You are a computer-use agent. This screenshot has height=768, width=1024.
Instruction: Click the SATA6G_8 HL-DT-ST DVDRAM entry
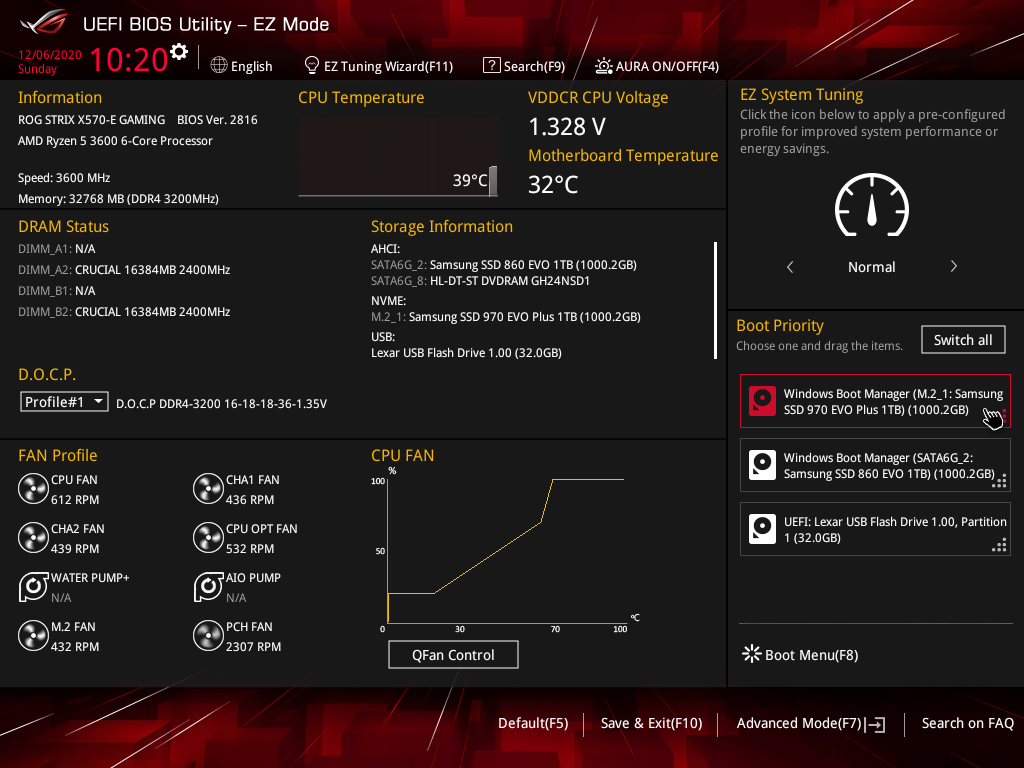click(481, 281)
